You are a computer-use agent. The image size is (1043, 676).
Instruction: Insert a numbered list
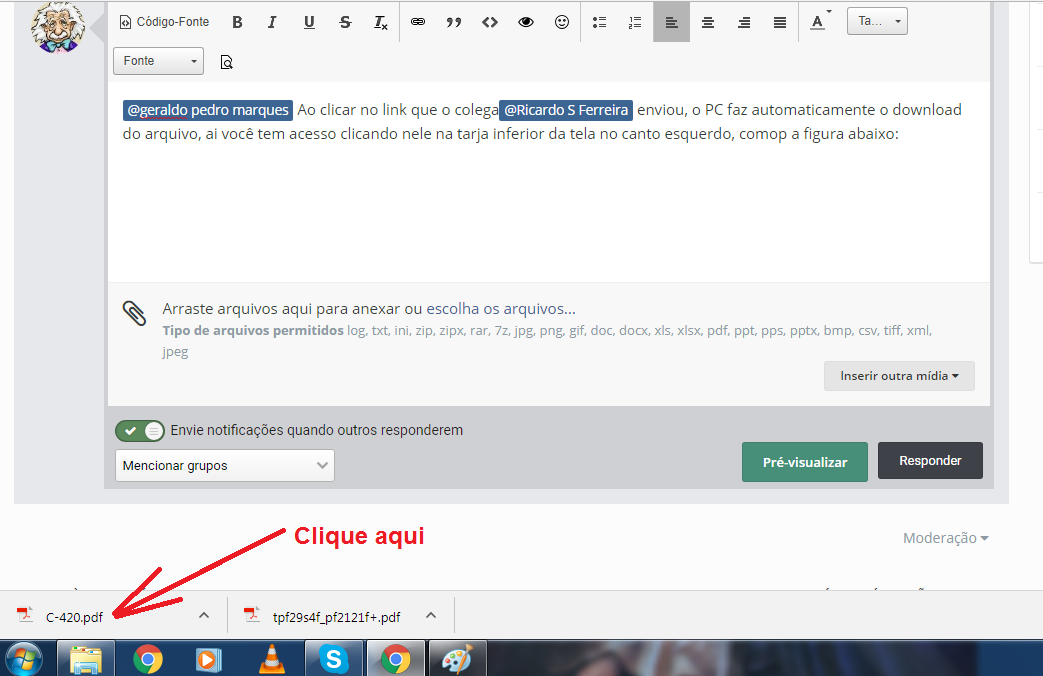click(x=635, y=22)
